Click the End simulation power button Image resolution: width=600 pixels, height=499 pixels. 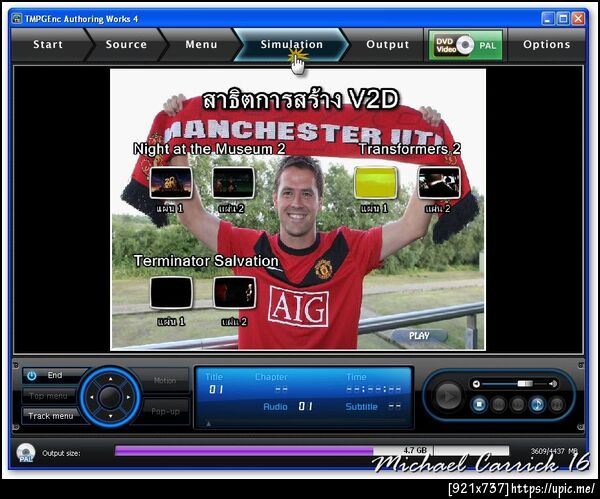(54, 375)
